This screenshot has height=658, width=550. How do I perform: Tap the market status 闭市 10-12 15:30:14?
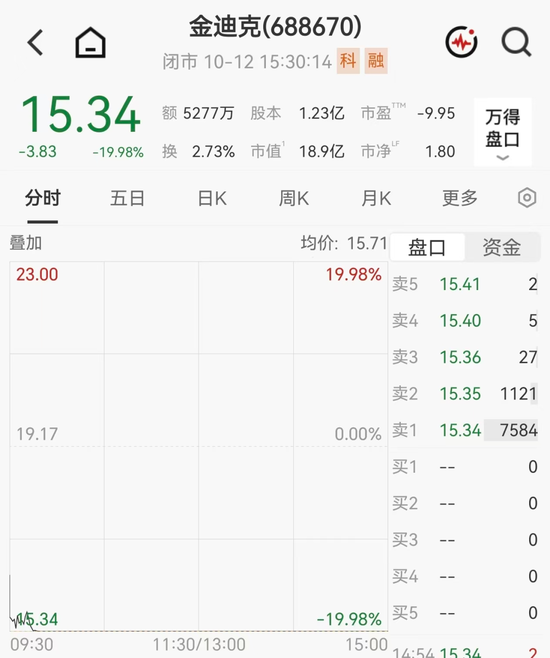247,62
